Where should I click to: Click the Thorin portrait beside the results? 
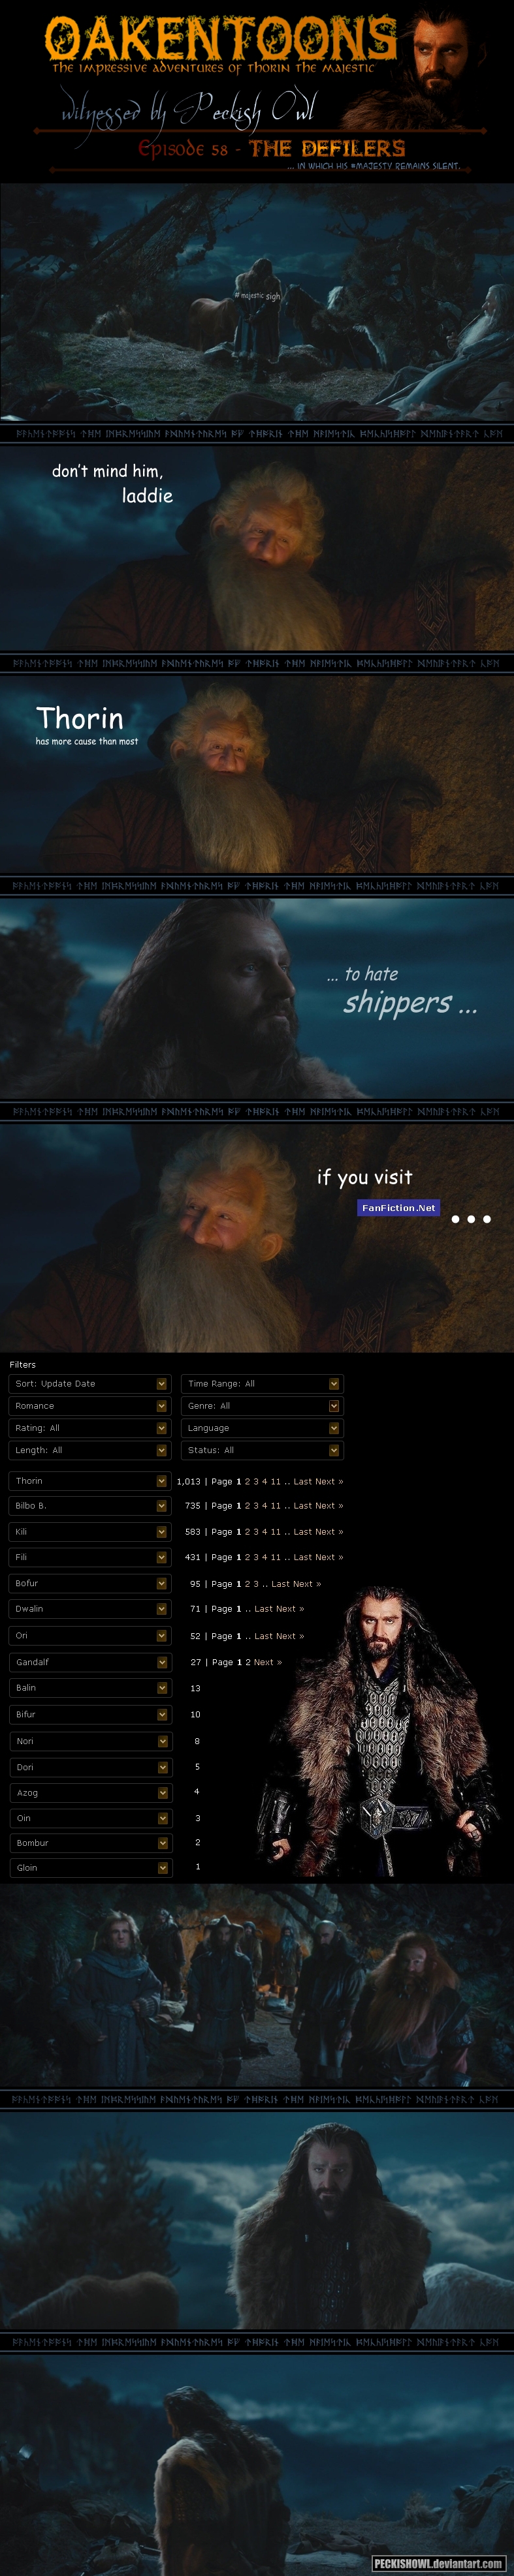click(380, 1730)
